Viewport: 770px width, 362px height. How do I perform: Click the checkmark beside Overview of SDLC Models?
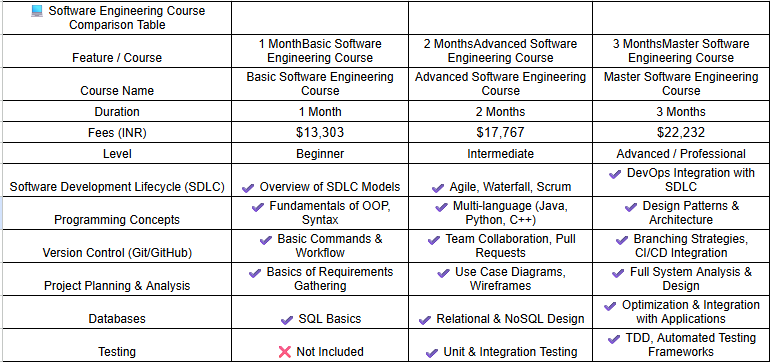pyautogui.click(x=248, y=188)
